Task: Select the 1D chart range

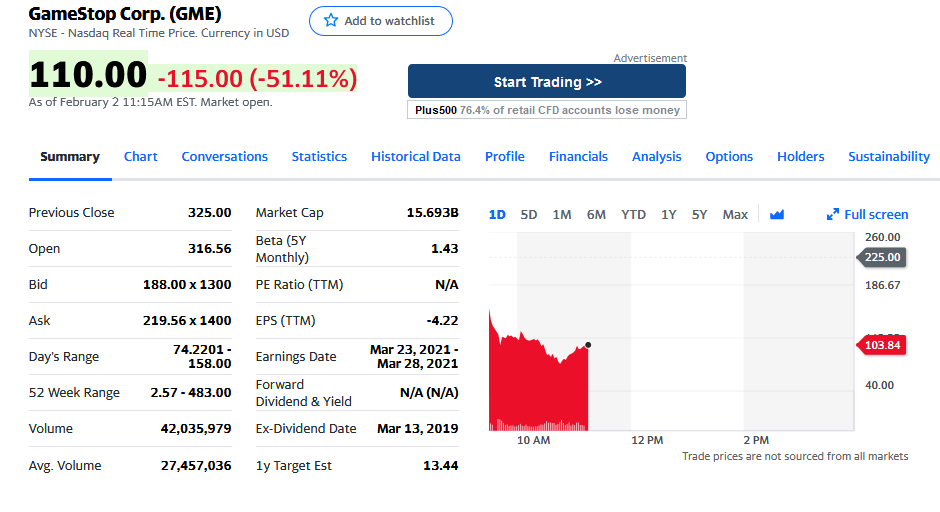Action: (497, 214)
